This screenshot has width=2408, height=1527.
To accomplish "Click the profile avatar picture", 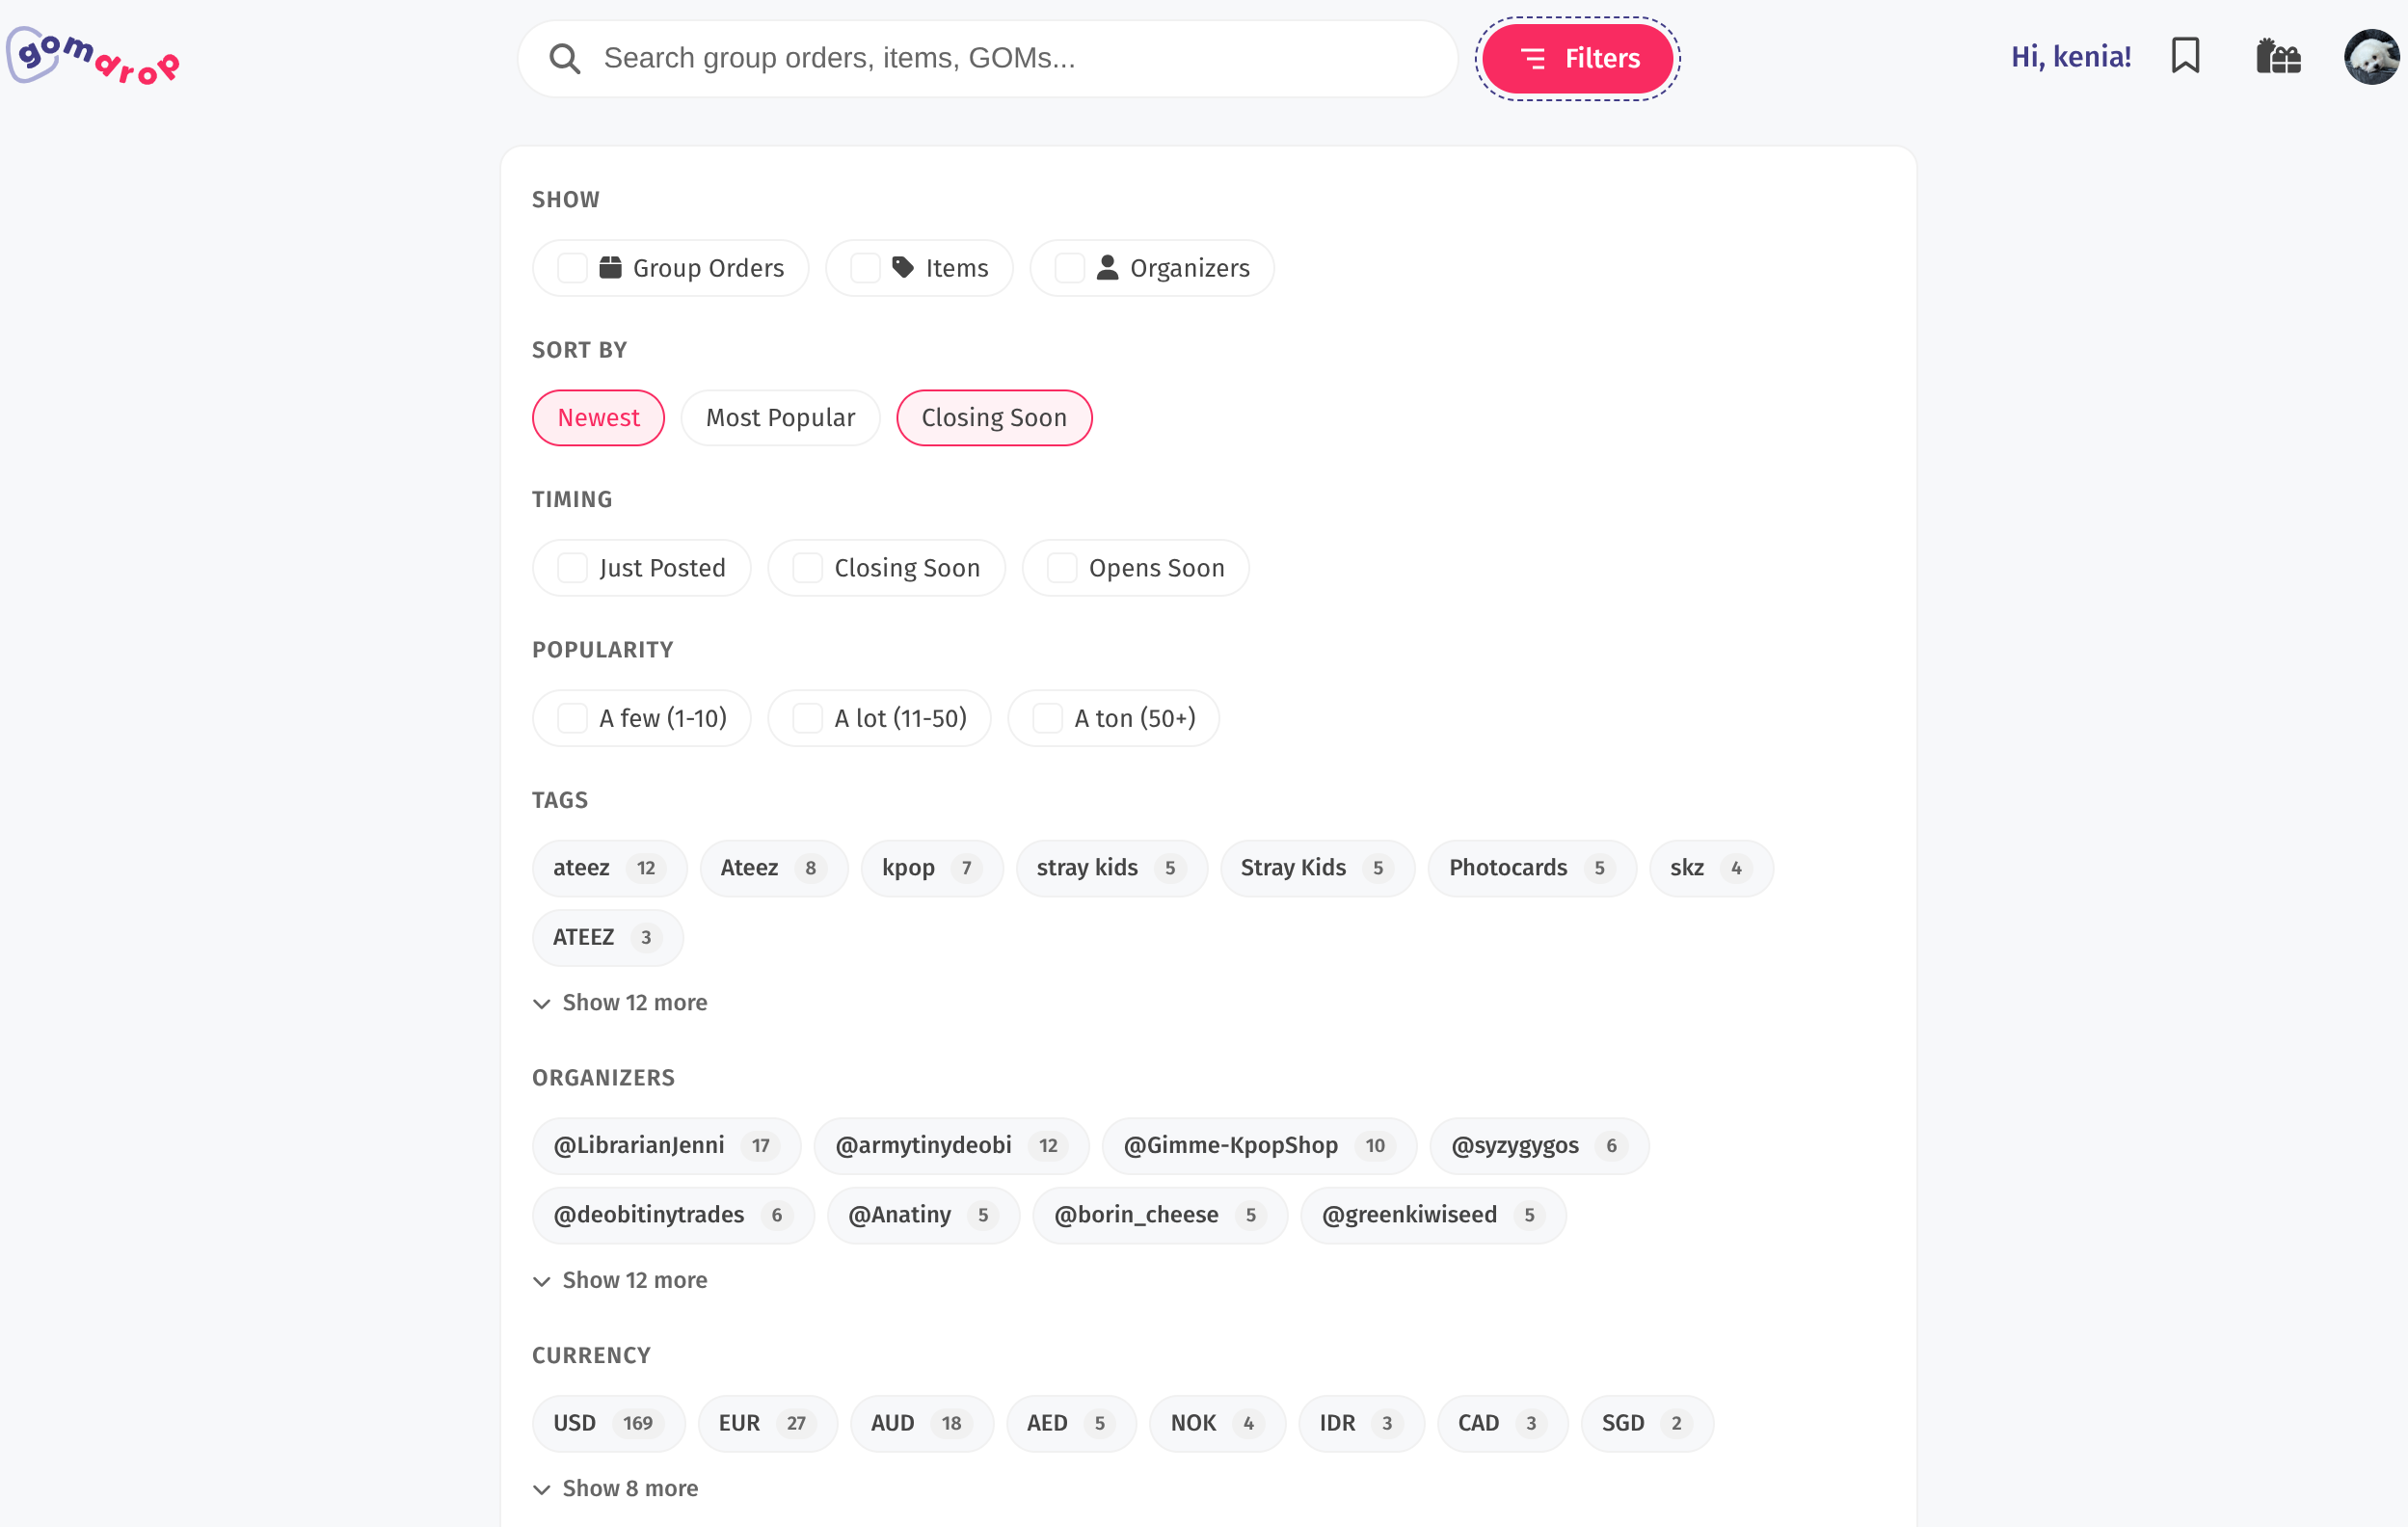I will [2371, 57].
